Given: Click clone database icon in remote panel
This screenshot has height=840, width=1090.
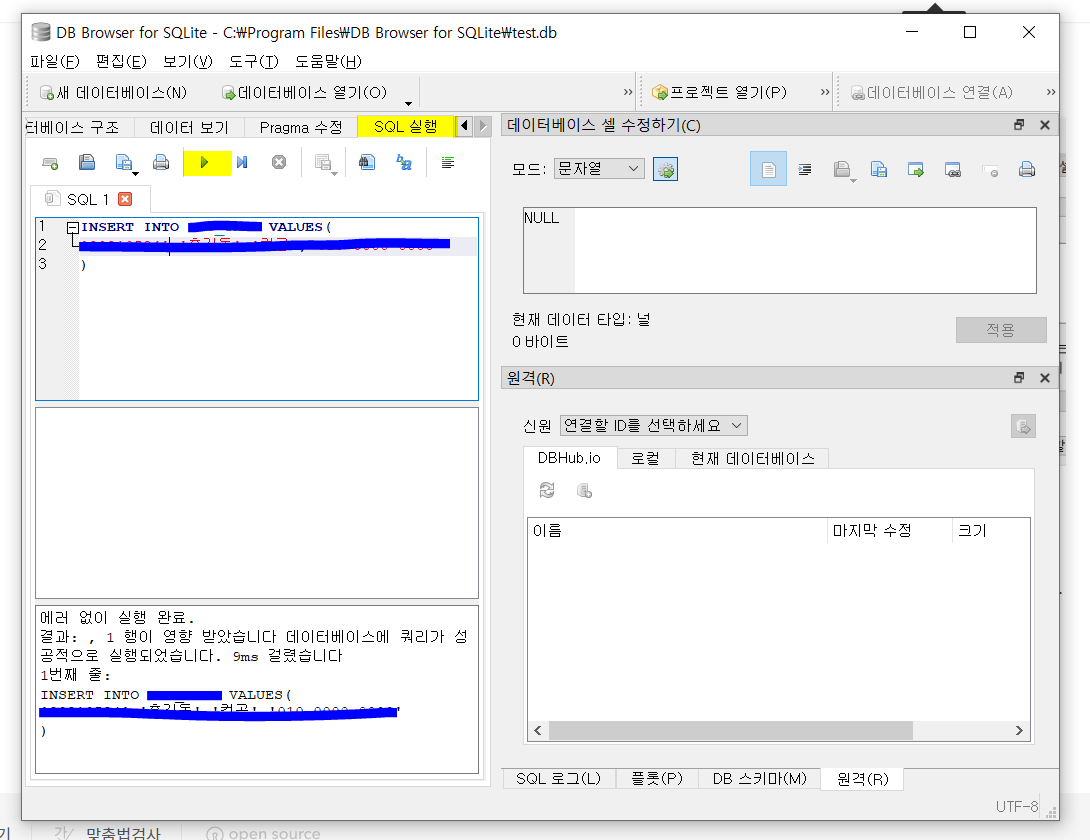Looking at the screenshot, I should click(x=584, y=491).
